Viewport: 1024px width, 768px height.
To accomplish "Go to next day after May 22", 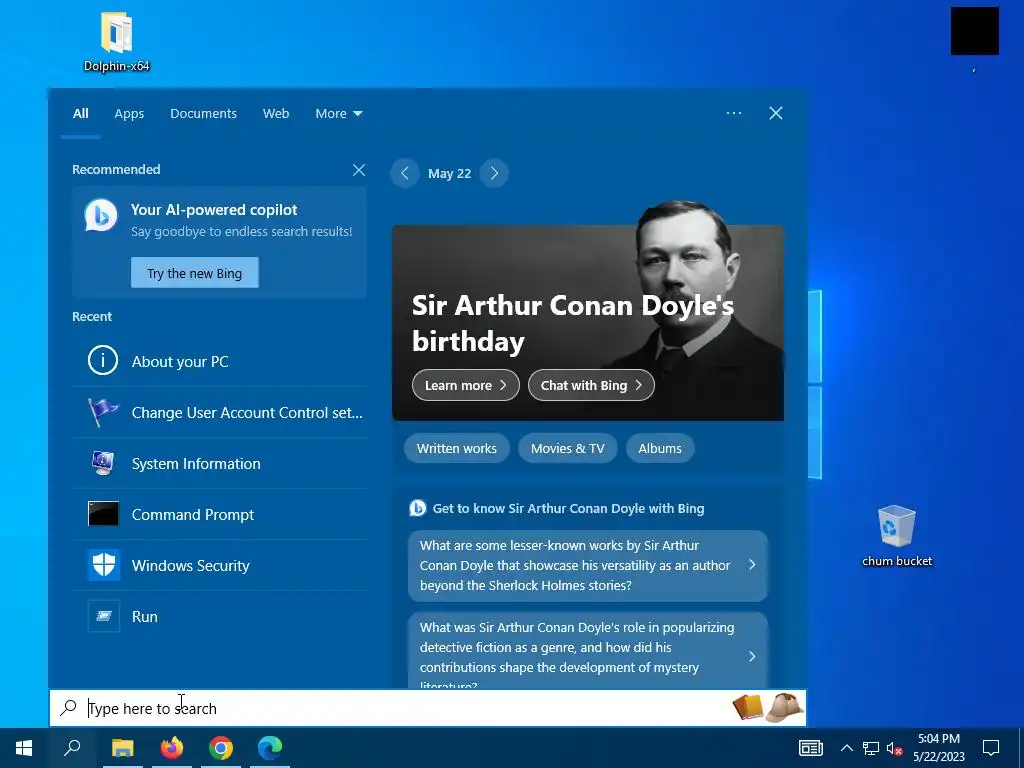I will tap(494, 173).
